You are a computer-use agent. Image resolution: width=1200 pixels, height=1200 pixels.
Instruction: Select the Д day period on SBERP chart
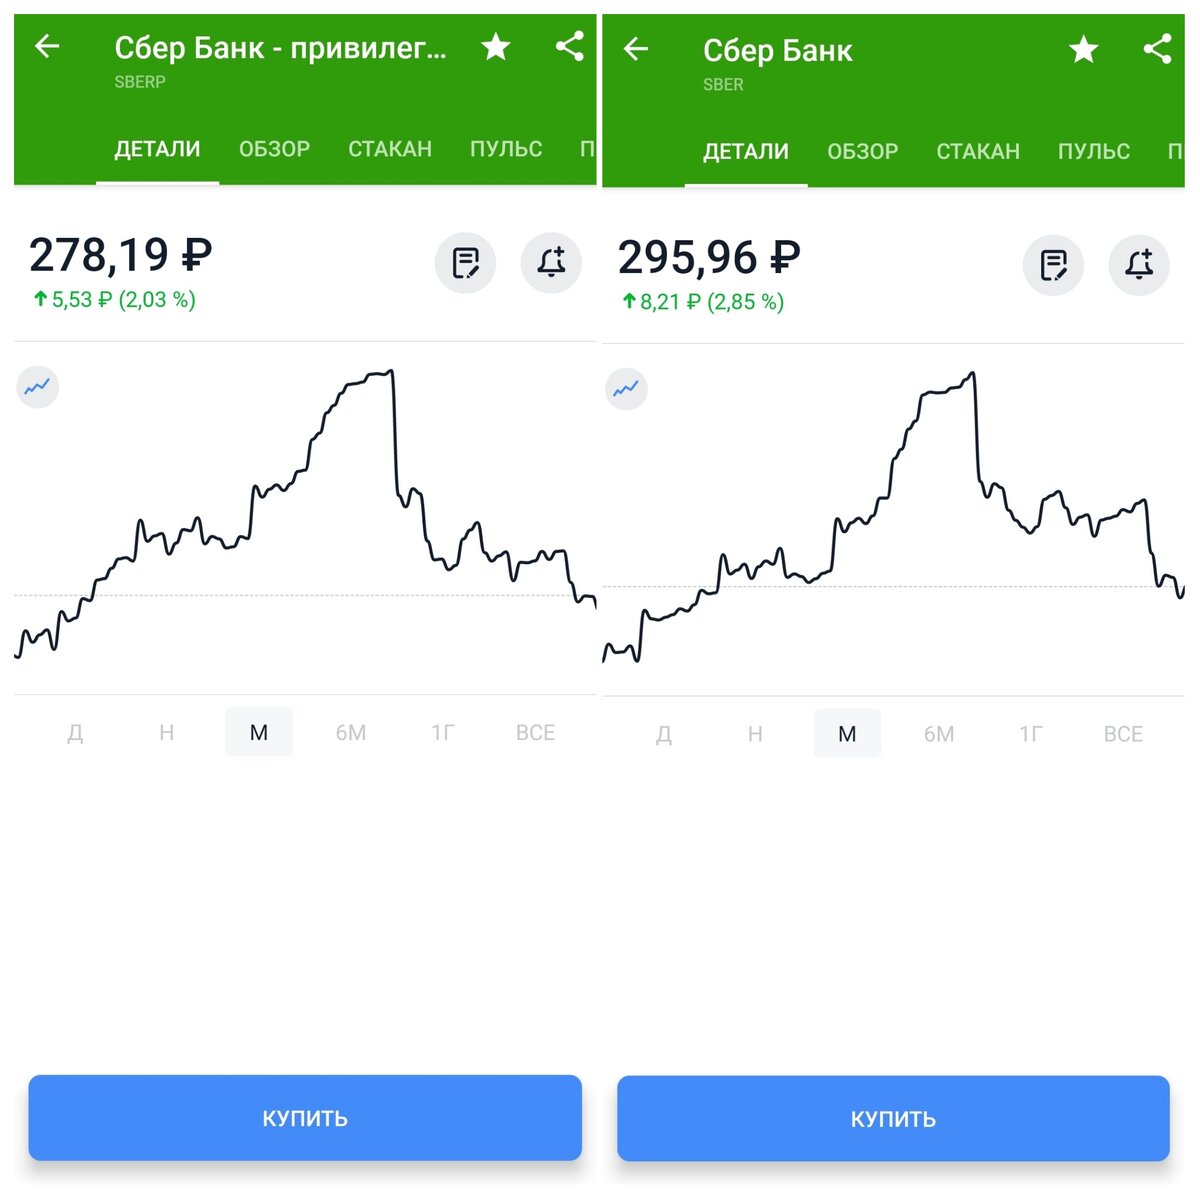coord(75,733)
